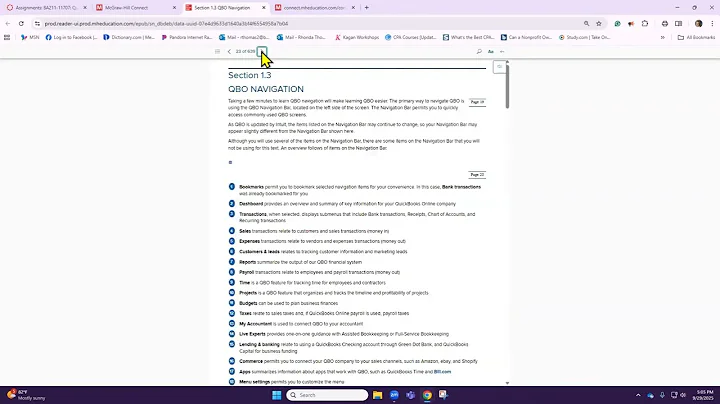Image resolution: width=720 pixels, height=404 pixels.
Task: Open the reader more options menu
Action: (x=502, y=51)
